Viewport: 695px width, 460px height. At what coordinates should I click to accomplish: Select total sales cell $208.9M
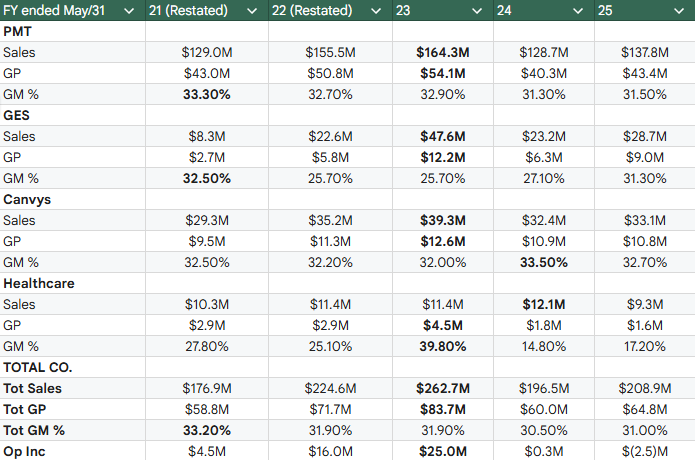645,388
